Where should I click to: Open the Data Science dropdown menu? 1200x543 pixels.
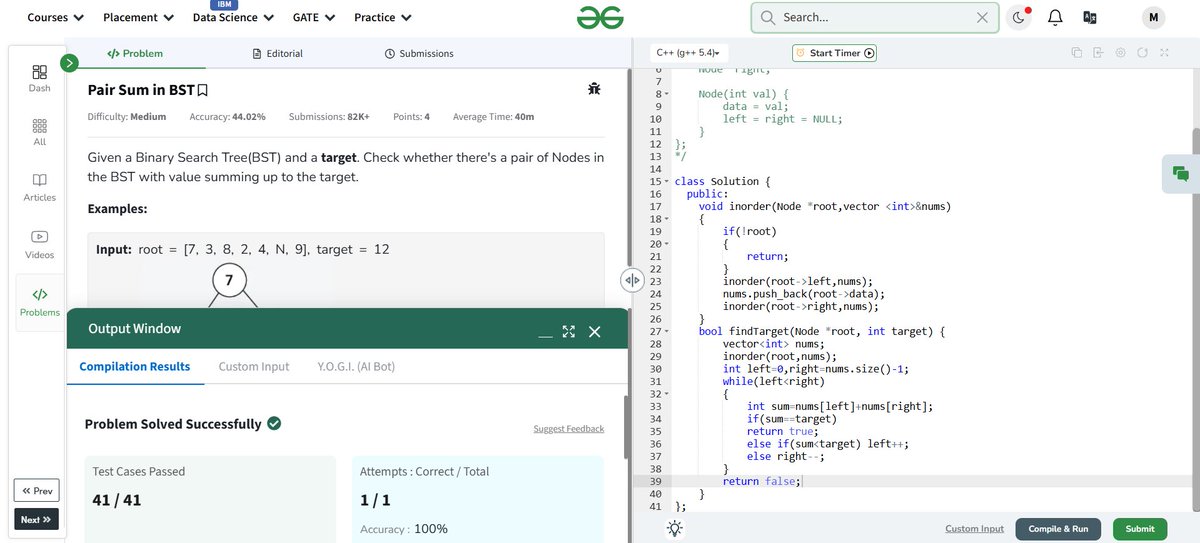(x=233, y=18)
